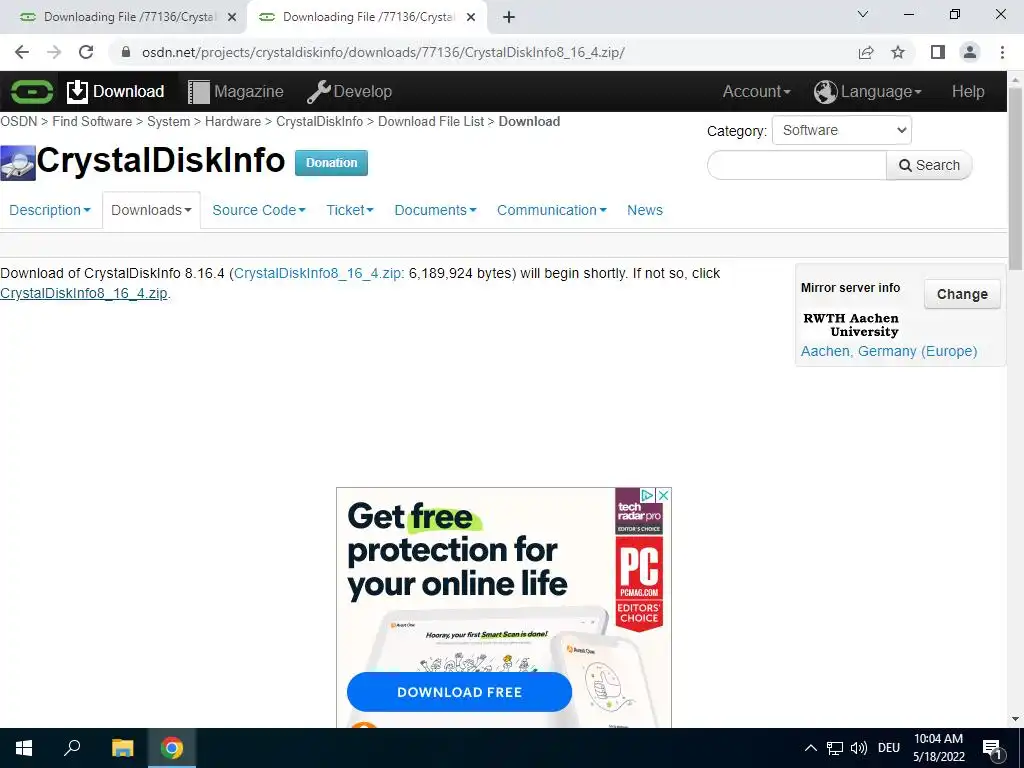Screen dimensions: 1024x768
Task: Click the Search button
Action: point(929,165)
